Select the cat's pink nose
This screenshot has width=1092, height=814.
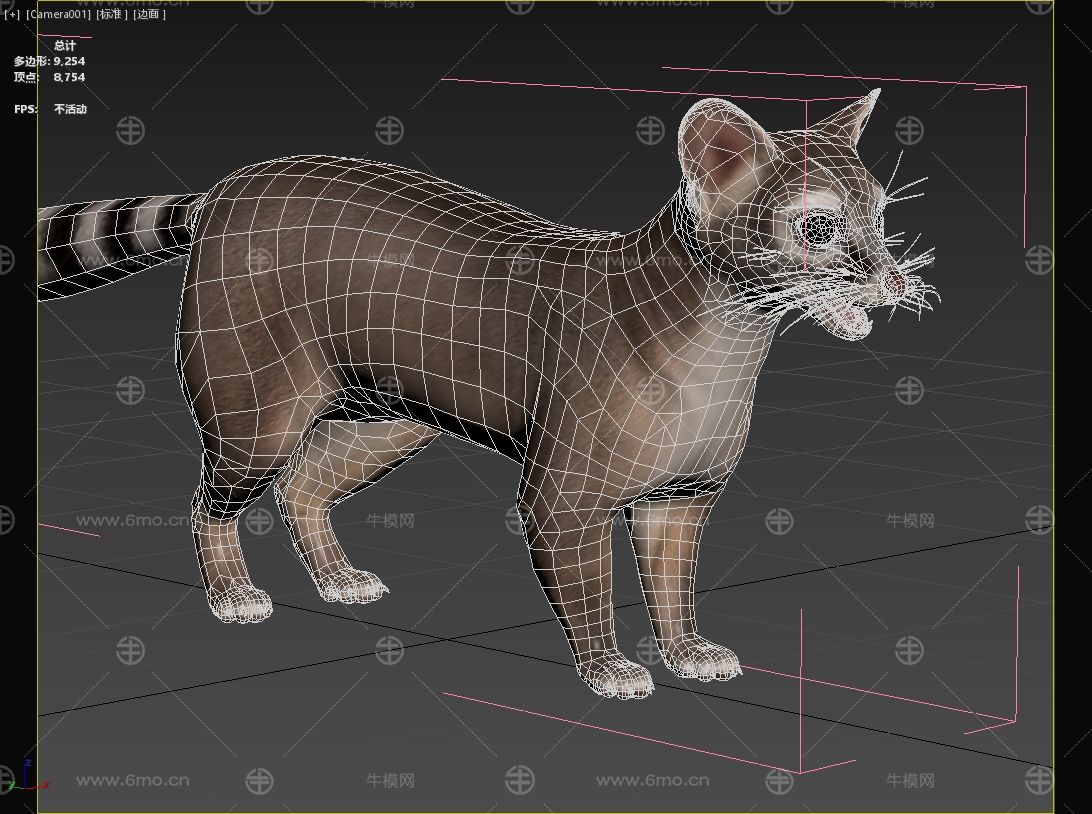[895, 284]
